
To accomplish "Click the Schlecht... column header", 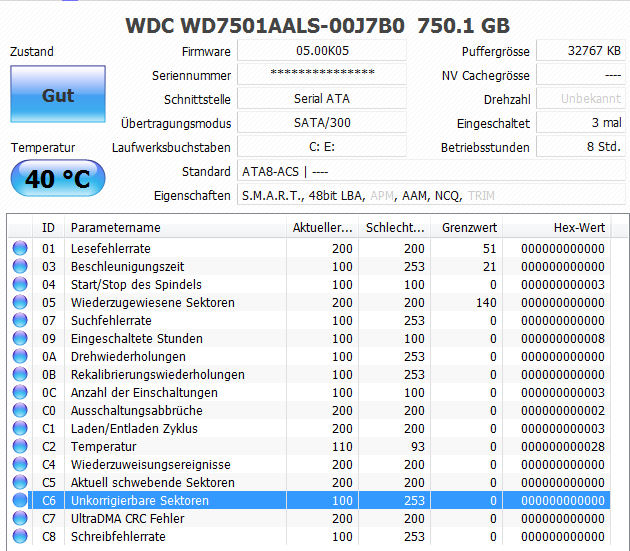I will 395,227.
